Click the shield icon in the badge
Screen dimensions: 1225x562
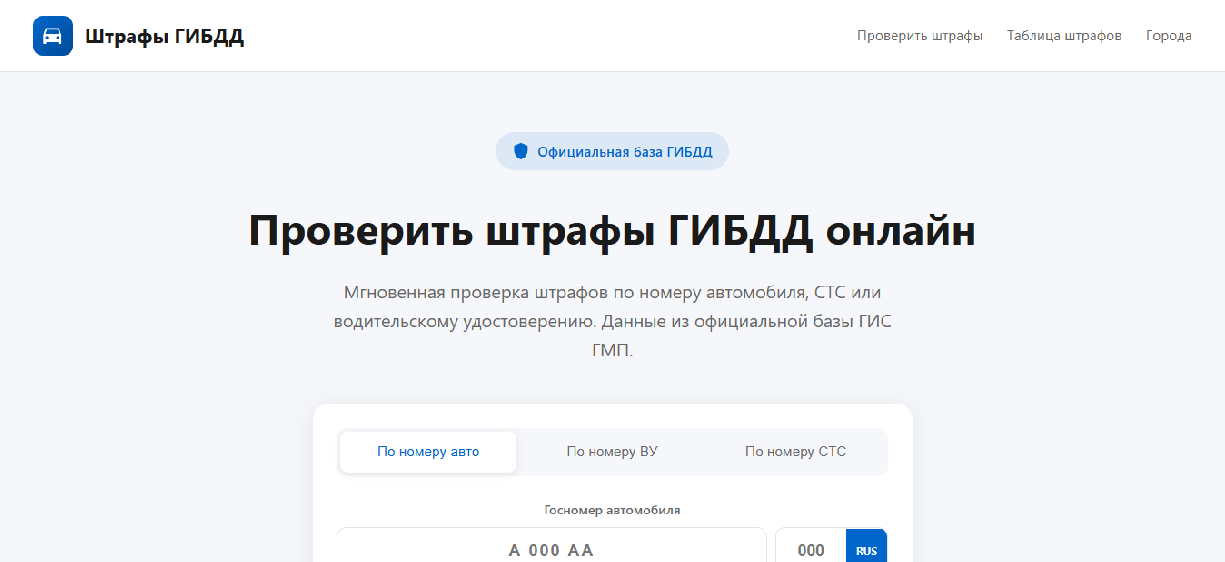521,151
